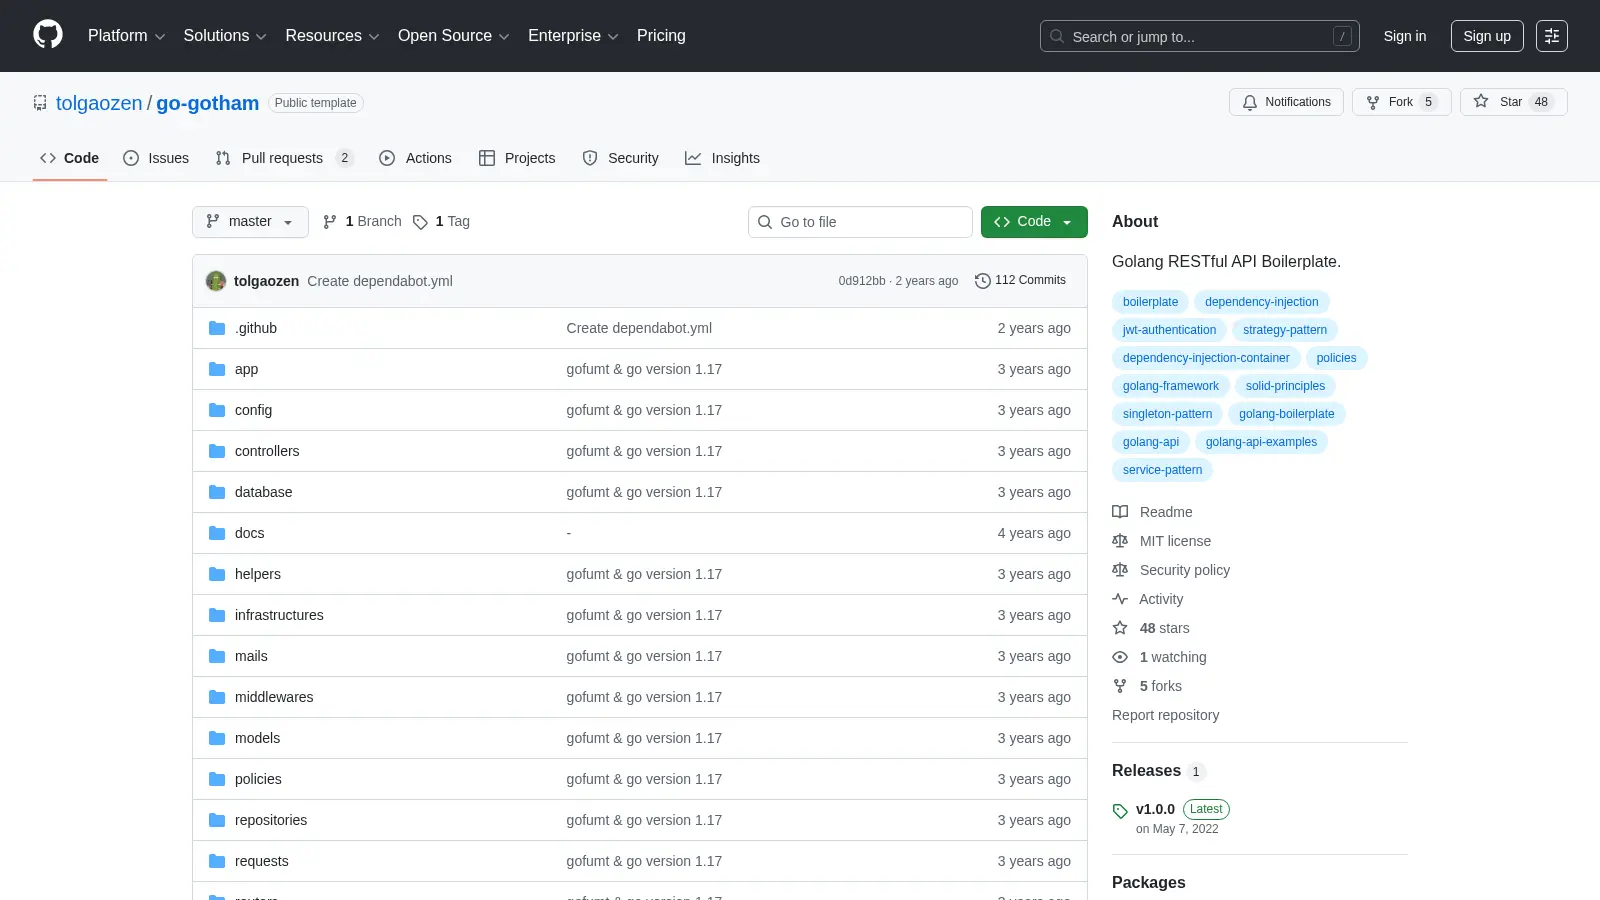Open the Actions tab
Image resolution: width=1600 pixels, height=900 pixels.
(x=415, y=158)
